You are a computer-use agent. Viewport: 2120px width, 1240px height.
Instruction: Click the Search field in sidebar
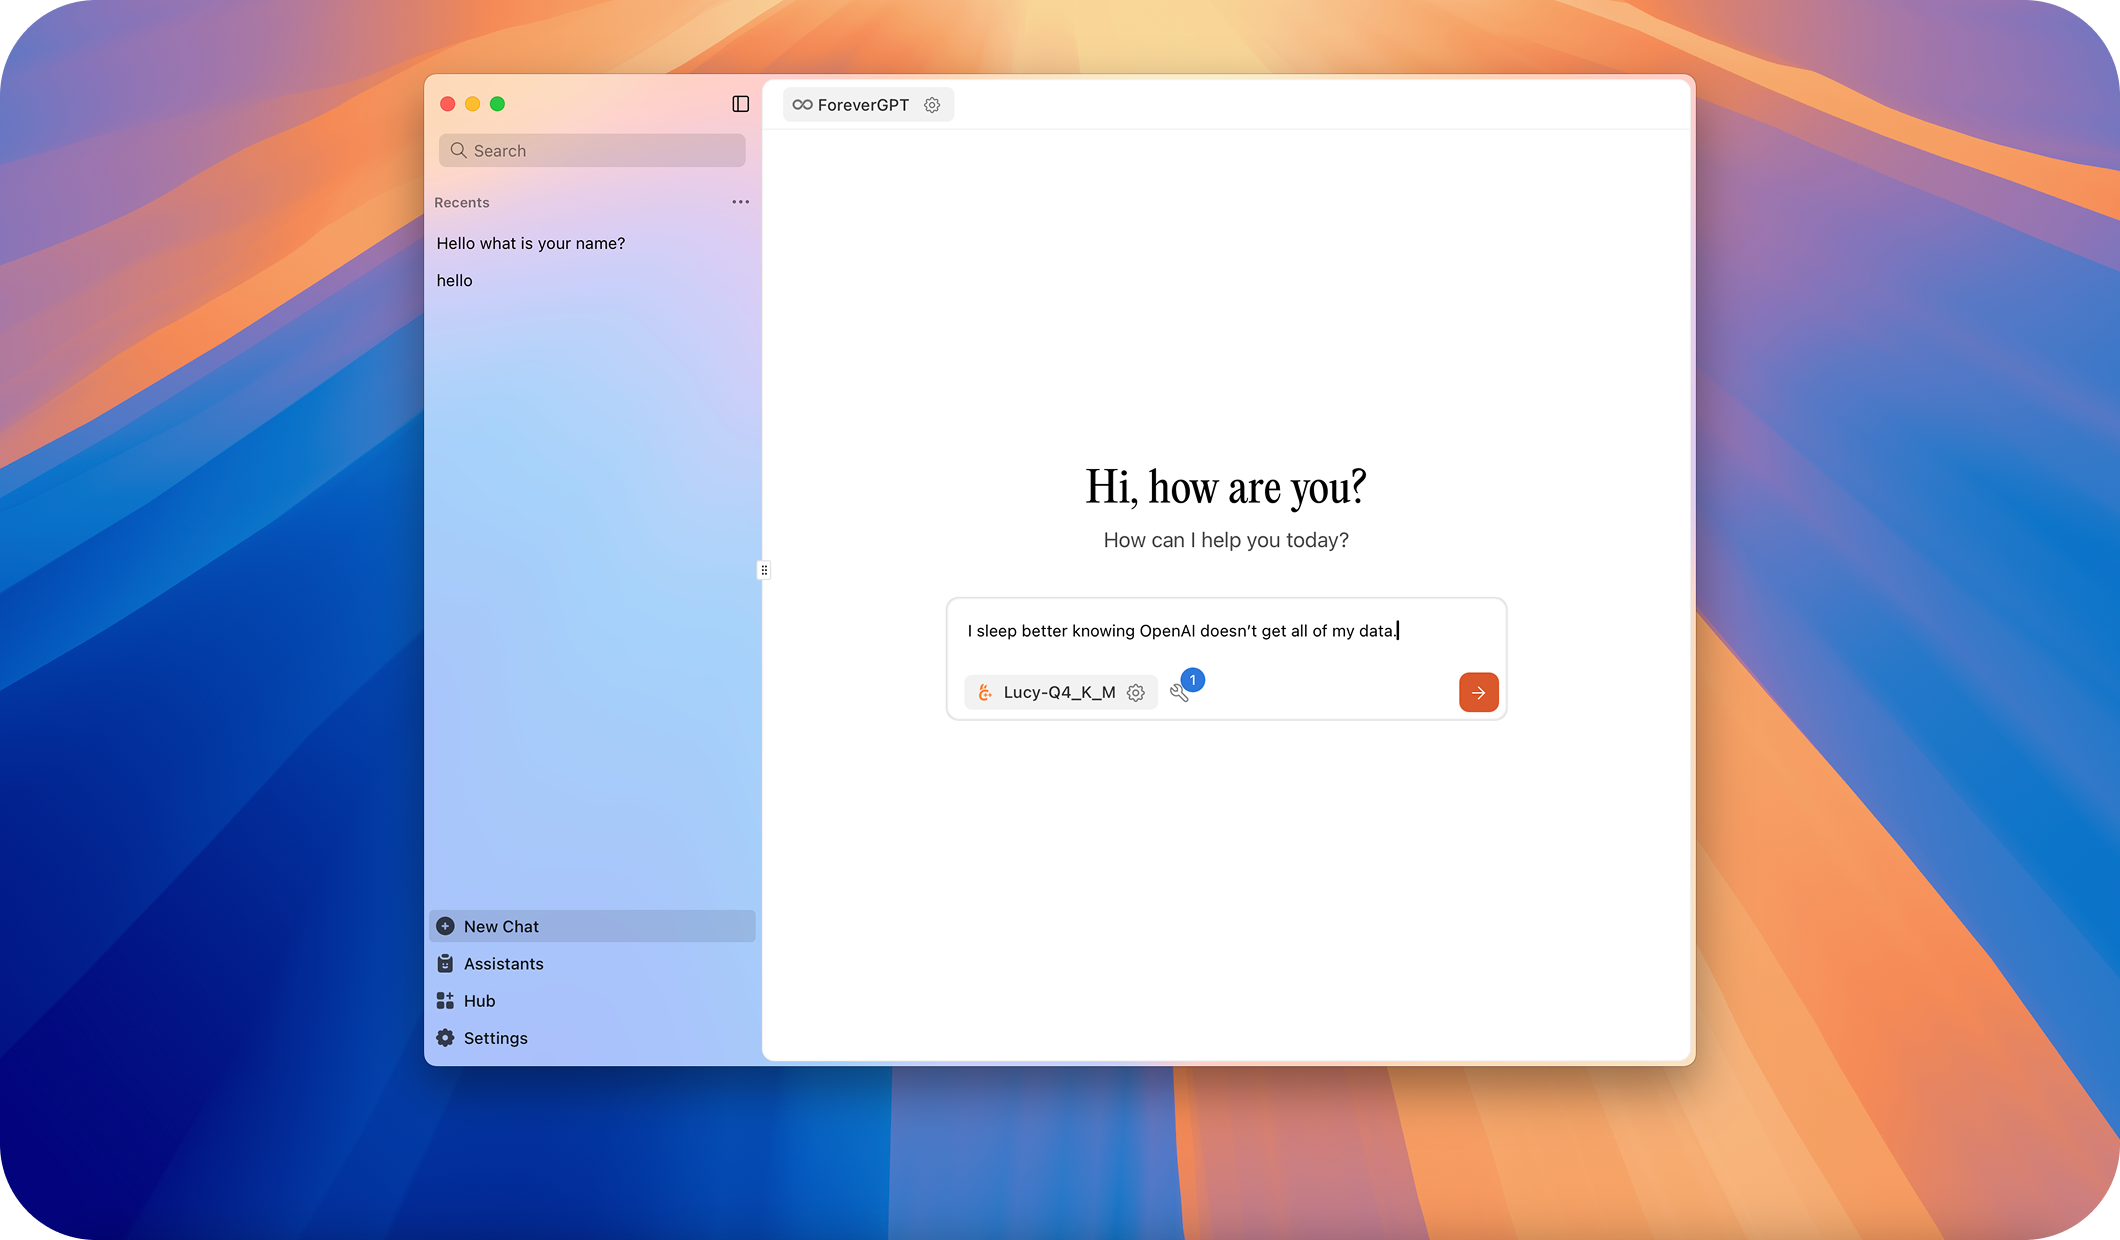[x=592, y=151]
